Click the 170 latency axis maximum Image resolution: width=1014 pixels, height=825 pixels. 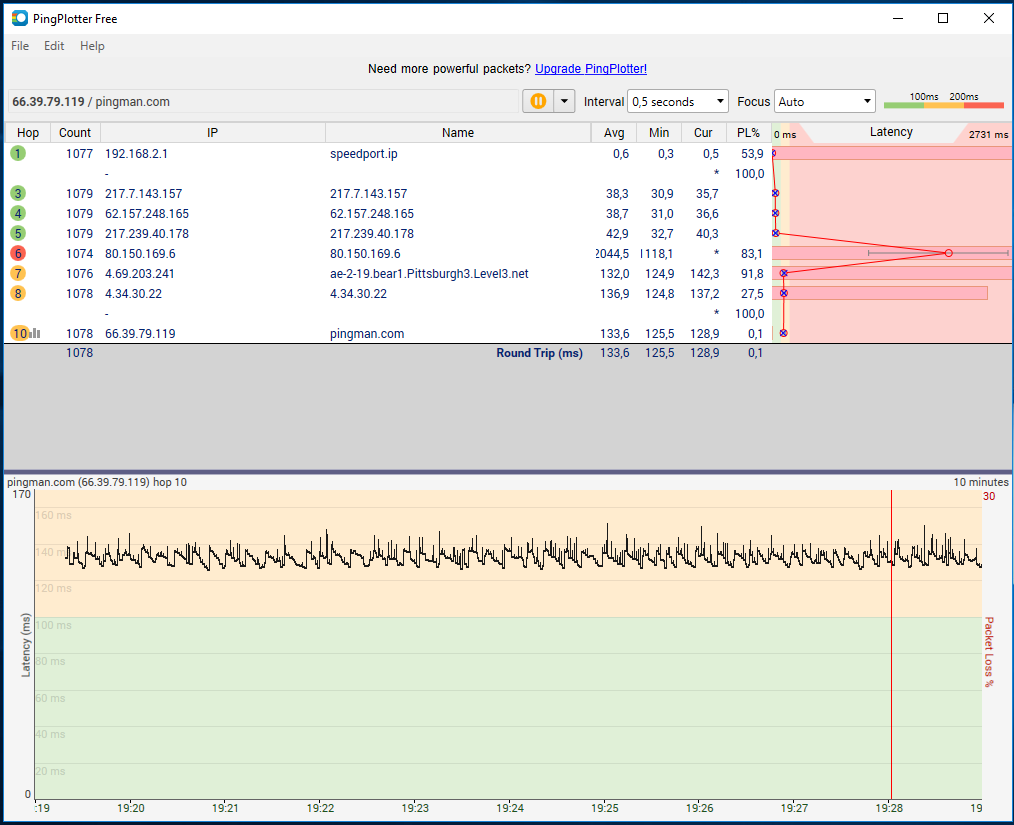[x=21, y=495]
